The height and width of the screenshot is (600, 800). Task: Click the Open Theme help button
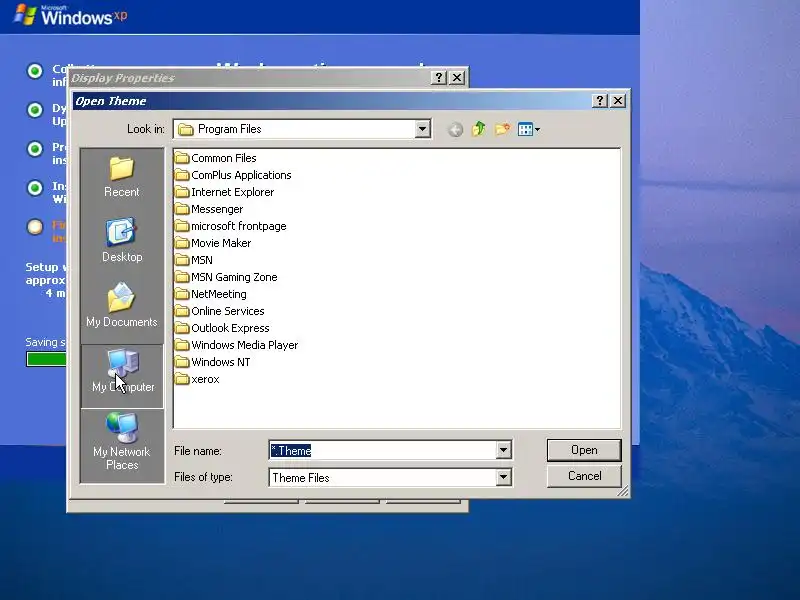point(599,101)
